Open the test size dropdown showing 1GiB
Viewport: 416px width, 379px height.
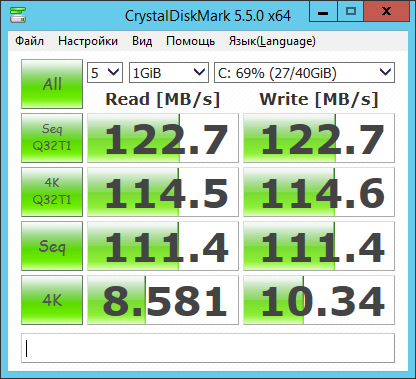coord(169,72)
